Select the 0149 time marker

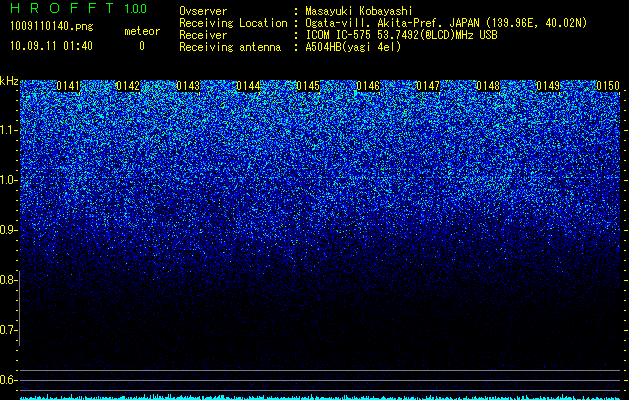[x=548, y=86]
